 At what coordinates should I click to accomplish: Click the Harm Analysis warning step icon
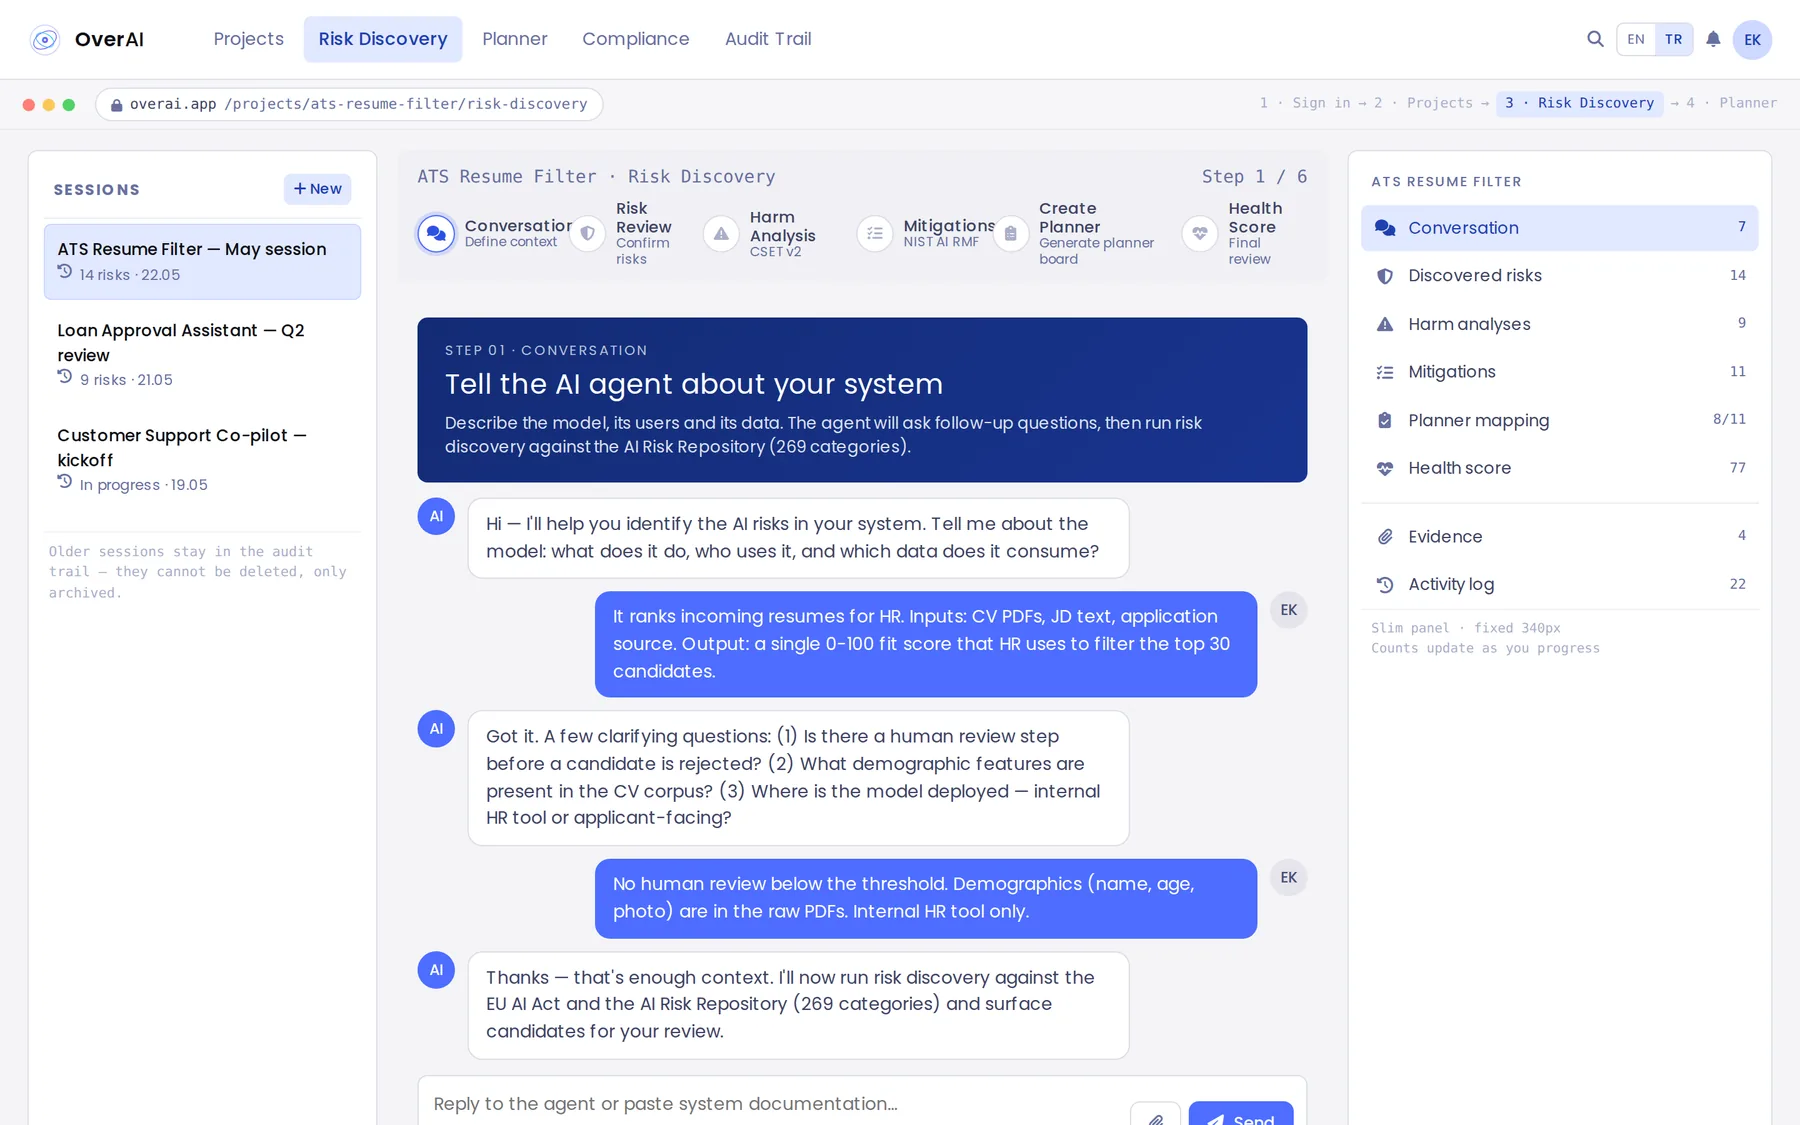[x=721, y=234]
